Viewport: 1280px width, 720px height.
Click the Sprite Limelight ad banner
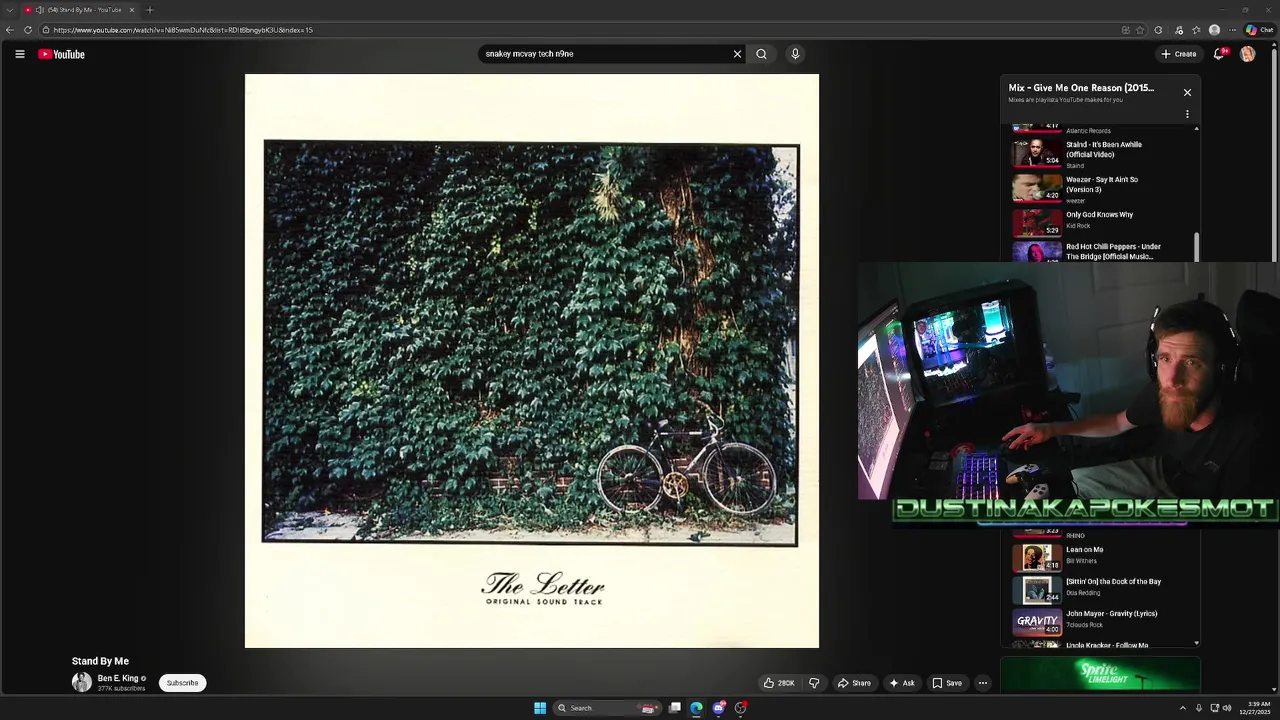1100,674
